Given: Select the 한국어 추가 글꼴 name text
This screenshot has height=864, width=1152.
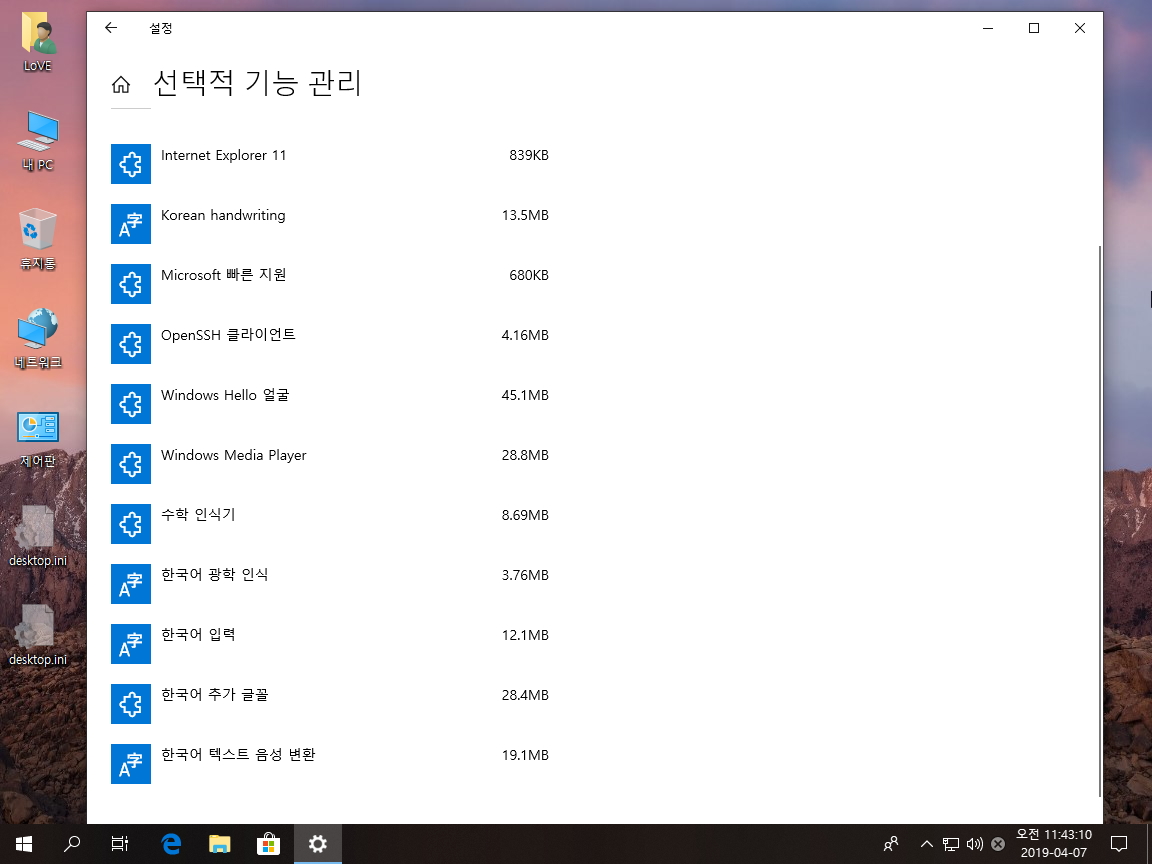Looking at the screenshot, I should coord(215,695).
